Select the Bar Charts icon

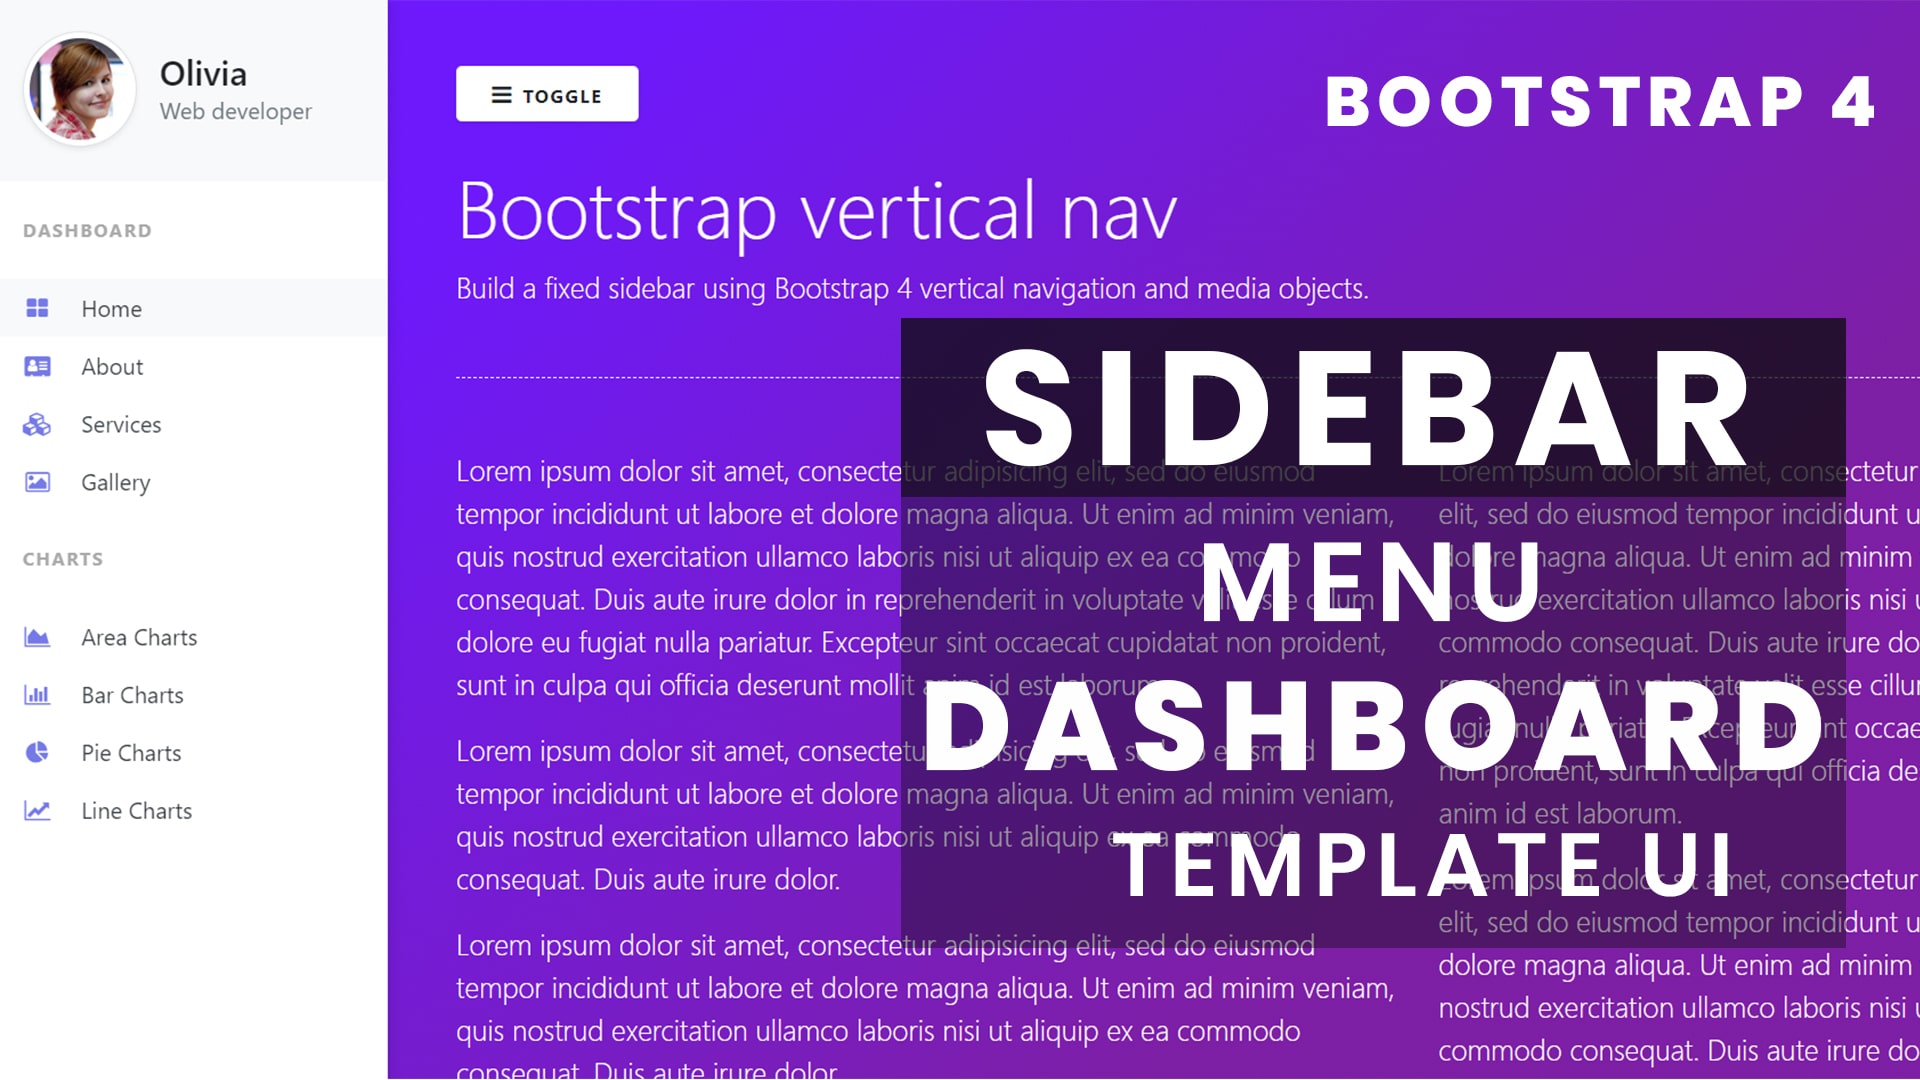[x=37, y=694]
